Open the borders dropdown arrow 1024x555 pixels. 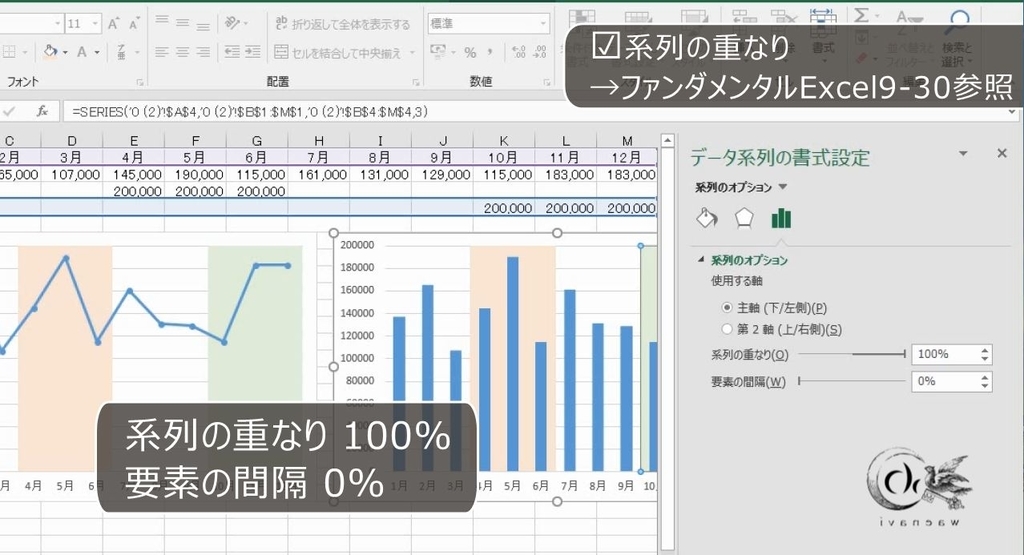25,52
